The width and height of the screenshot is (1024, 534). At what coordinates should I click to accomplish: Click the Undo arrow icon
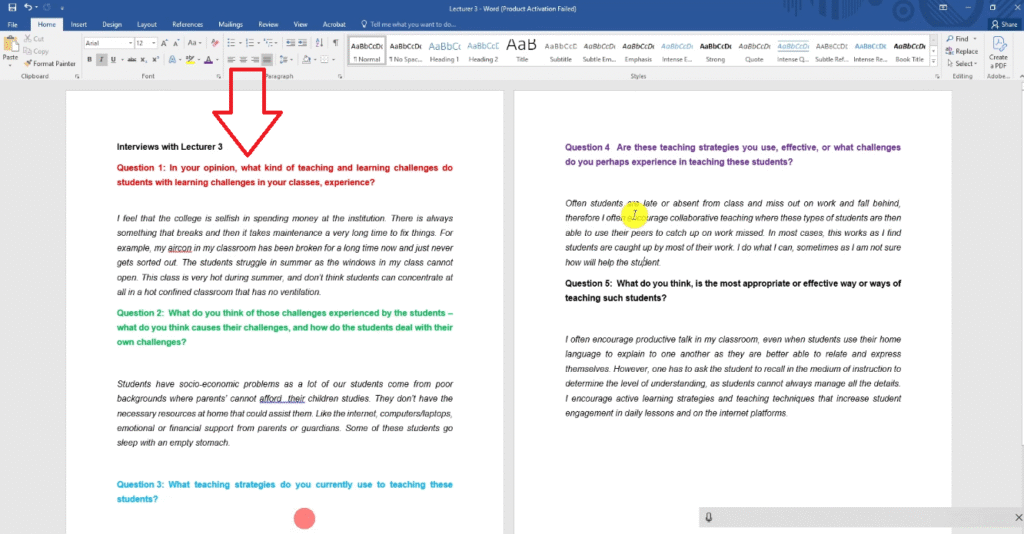tap(29, 7)
